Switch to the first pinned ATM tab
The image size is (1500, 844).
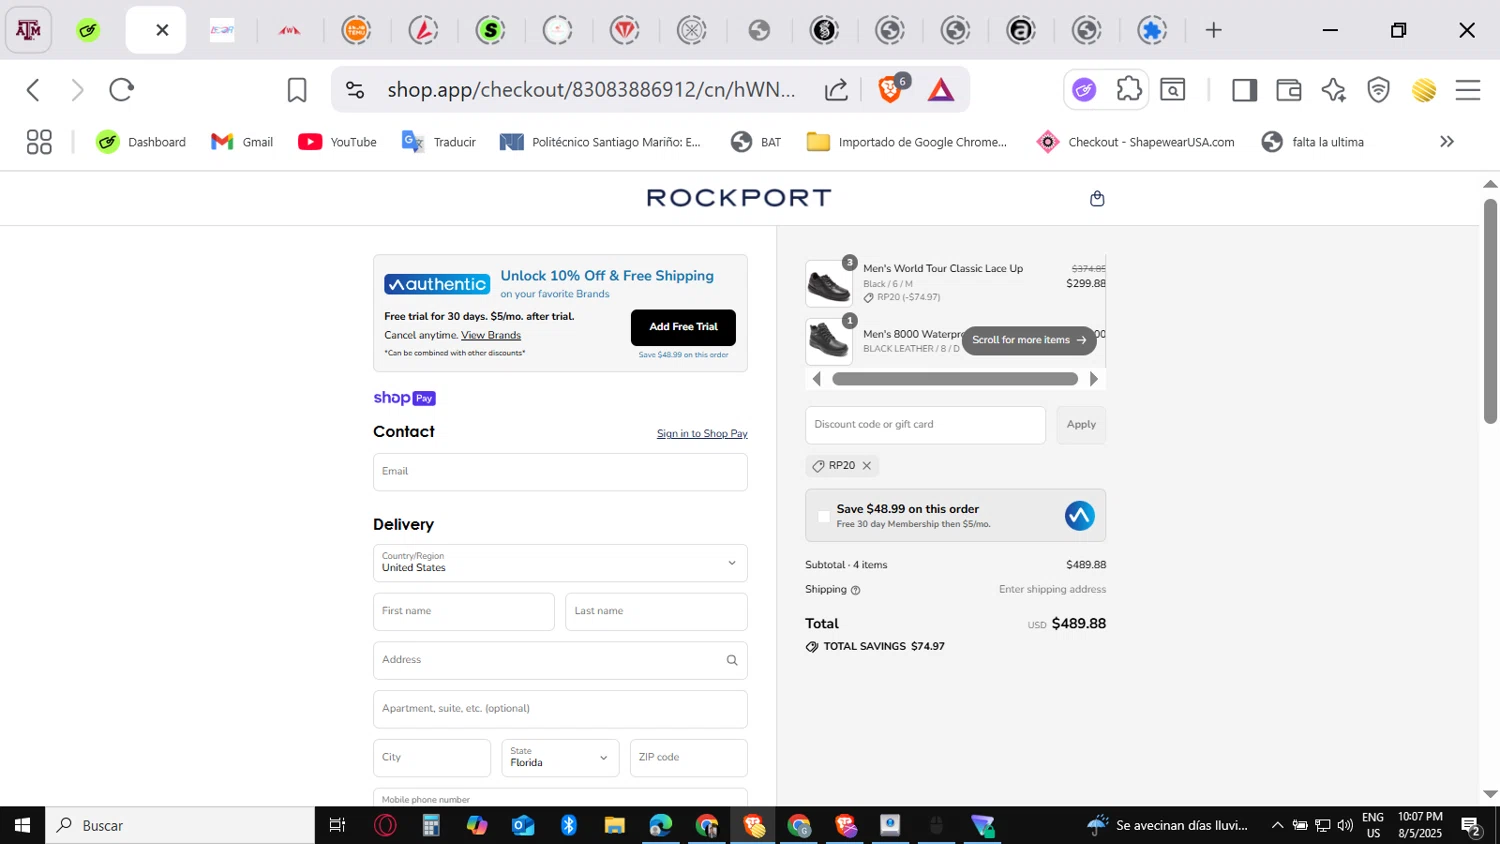click(x=28, y=30)
